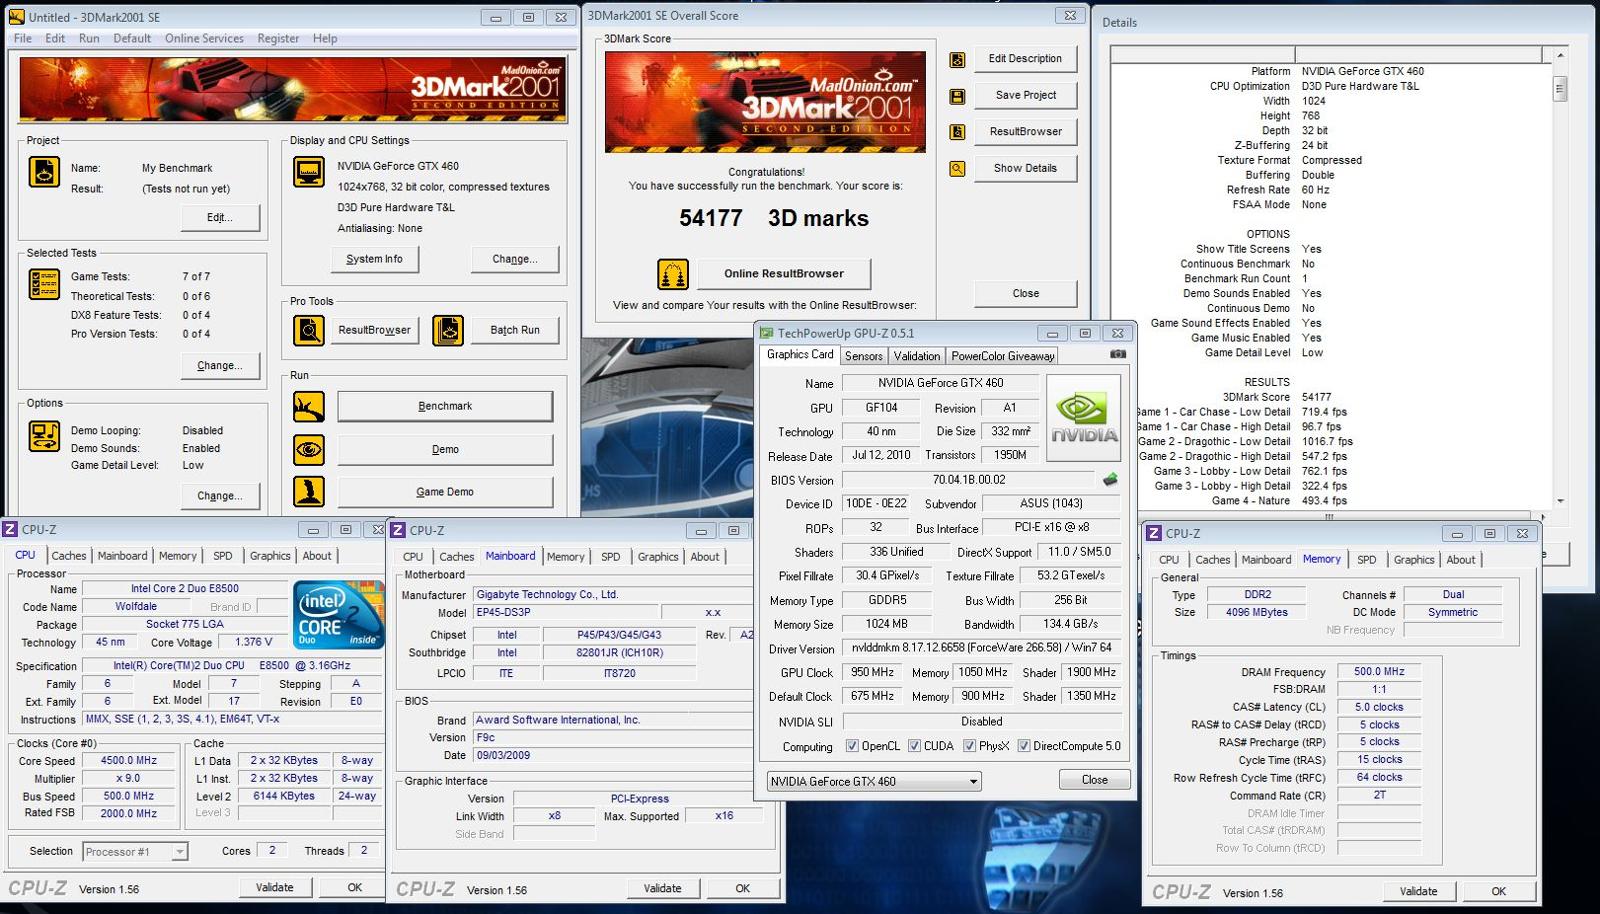
Task: Toggle the DirectCompute 5.0 checkbox
Action: (x=1023, y=746)
